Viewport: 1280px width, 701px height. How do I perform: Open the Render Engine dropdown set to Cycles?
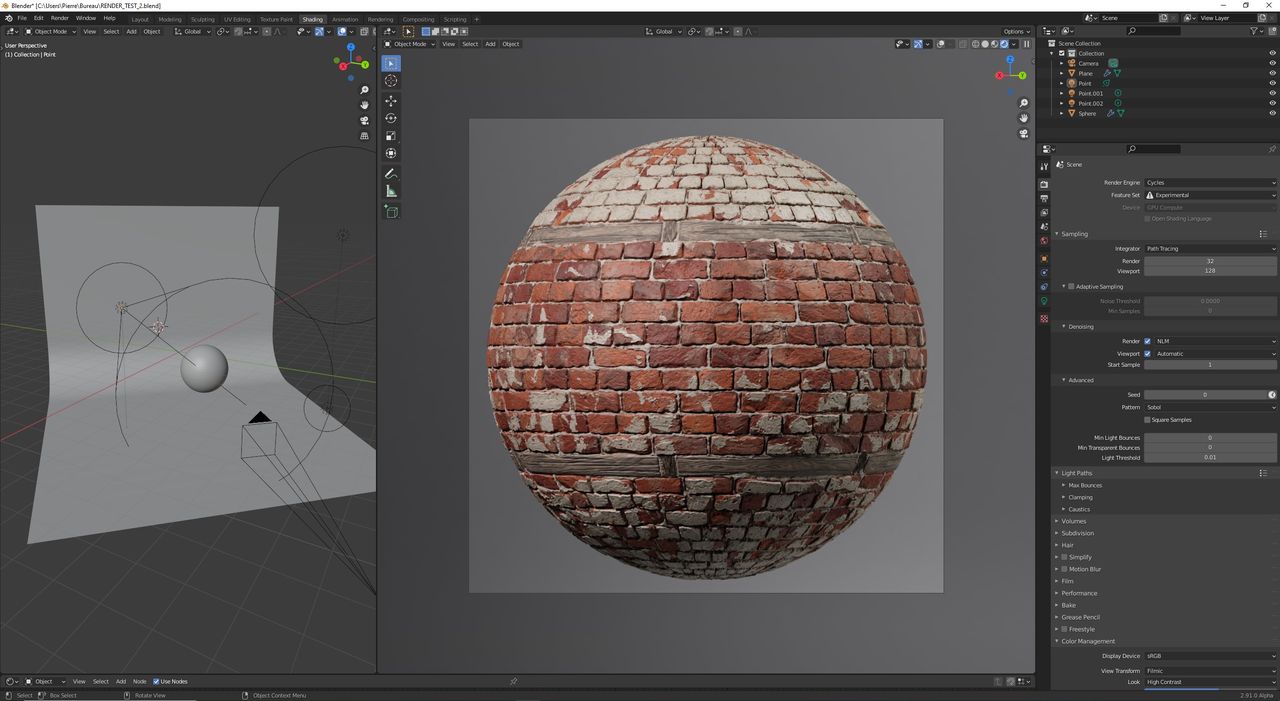pos(1210,183)
